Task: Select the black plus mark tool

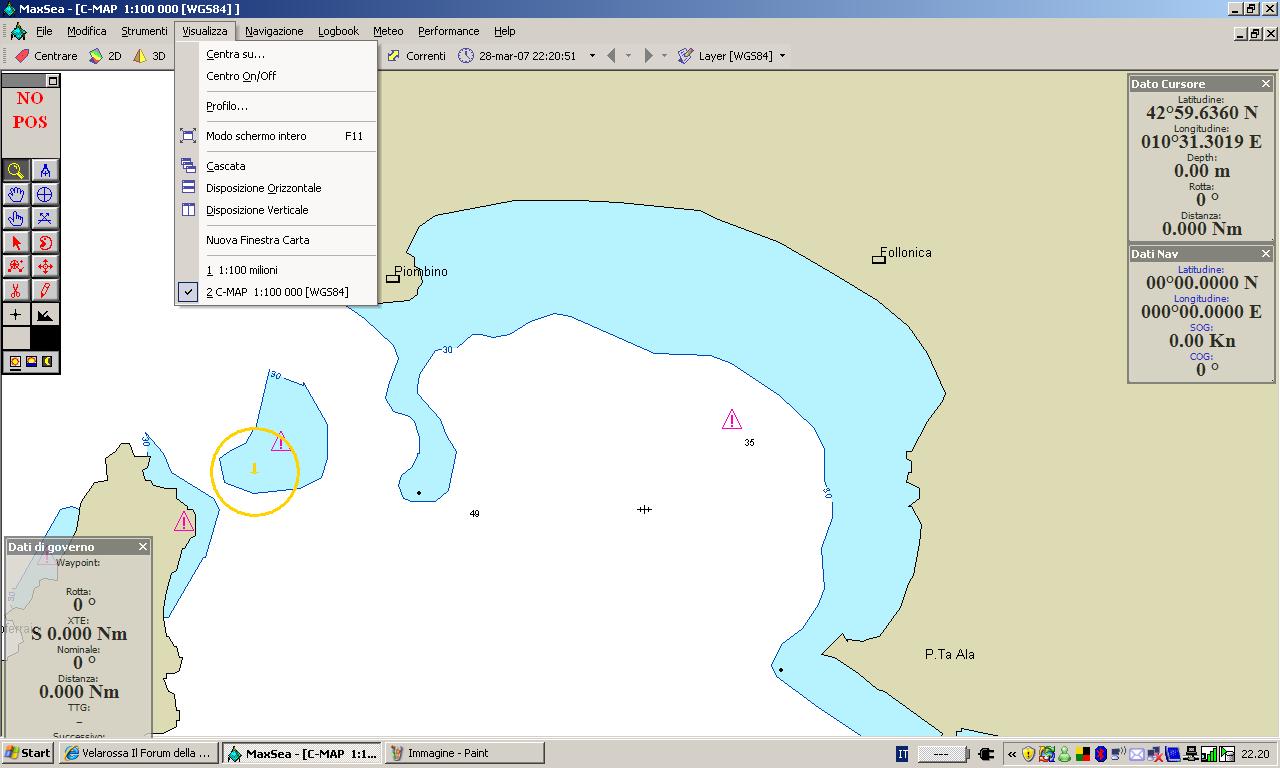Action: click(x=16, y=314)
